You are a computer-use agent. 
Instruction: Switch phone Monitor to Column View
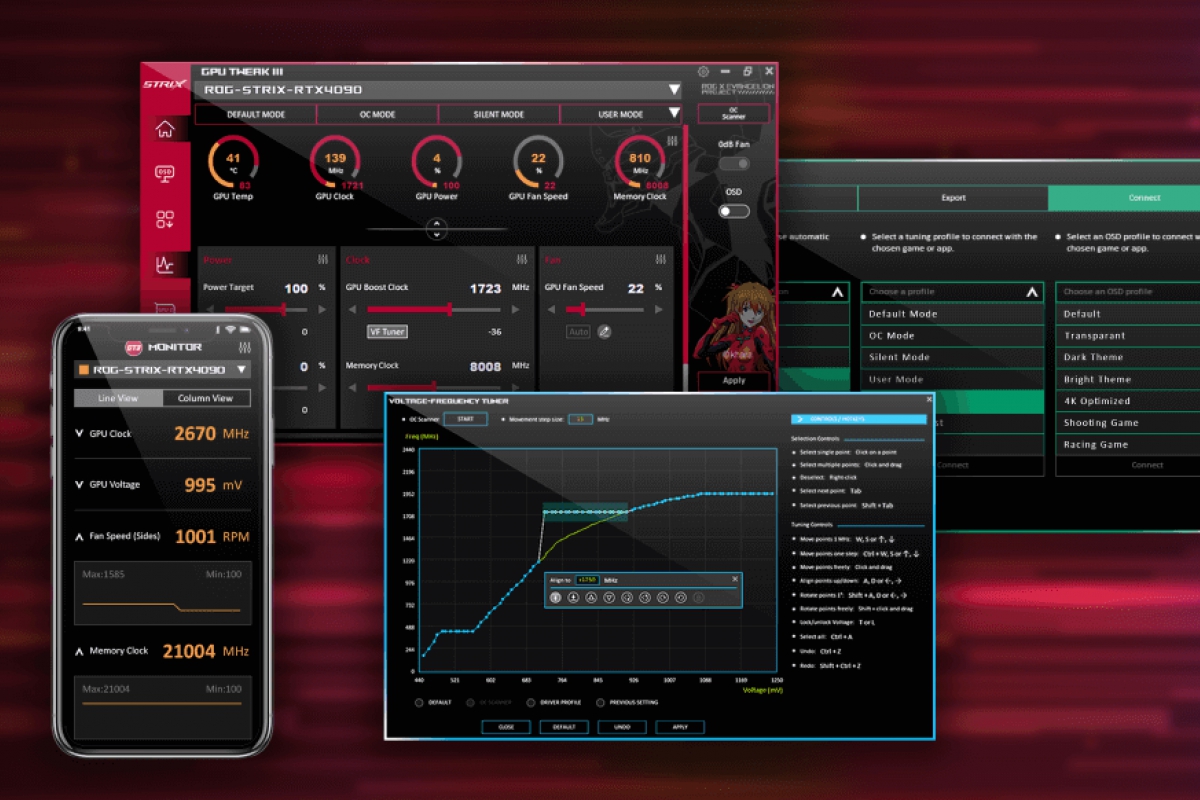206,398
